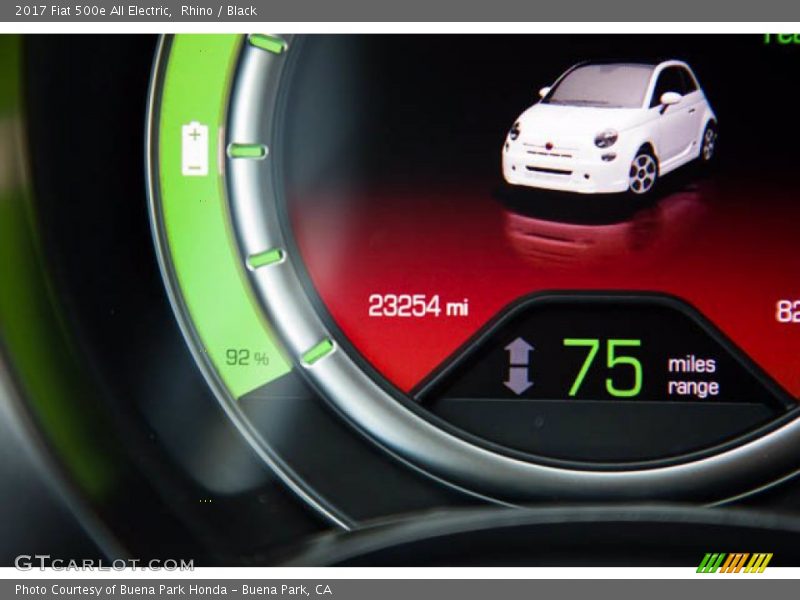The width and height of the screenshot is (800, 600).
Task: Click the striped green and orange logo
Action: point(734,563)
